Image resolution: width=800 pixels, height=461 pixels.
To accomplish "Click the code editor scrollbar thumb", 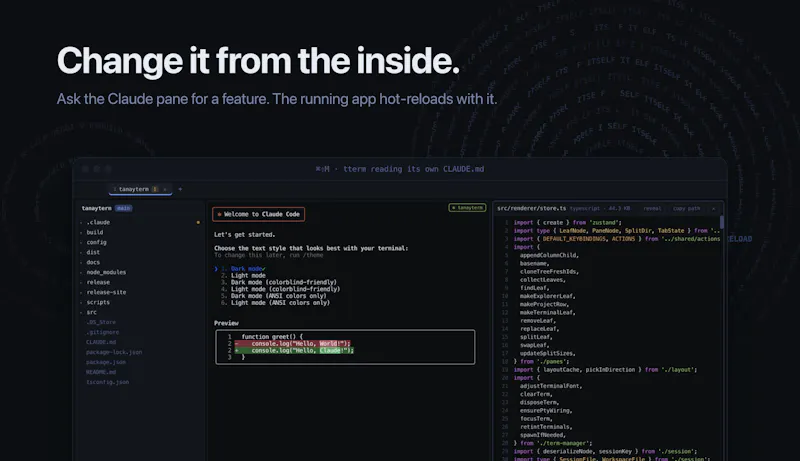I will point(721,222).
